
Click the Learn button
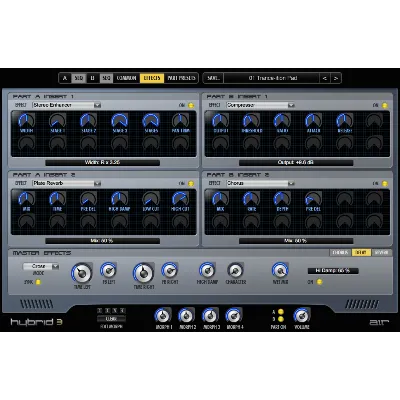(x=111, y=319)
